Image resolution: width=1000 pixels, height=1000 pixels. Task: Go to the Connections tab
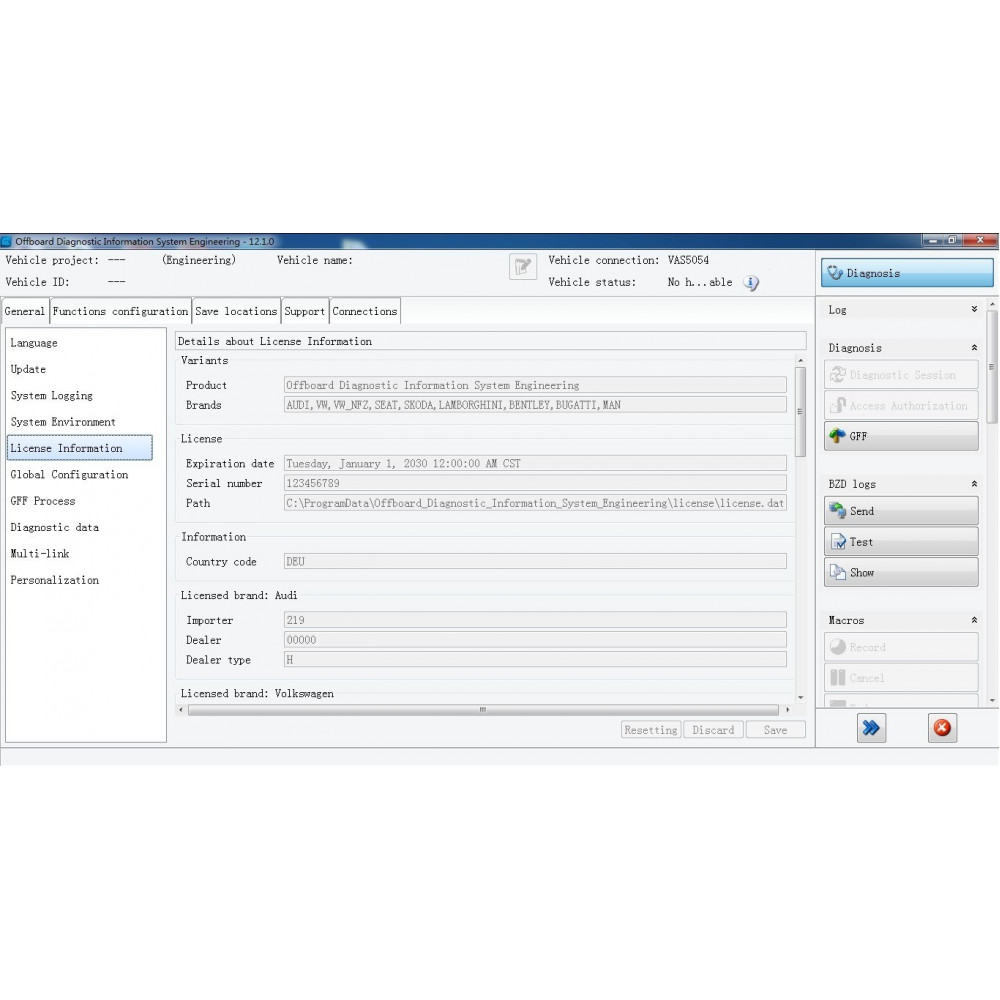point(365,311)
